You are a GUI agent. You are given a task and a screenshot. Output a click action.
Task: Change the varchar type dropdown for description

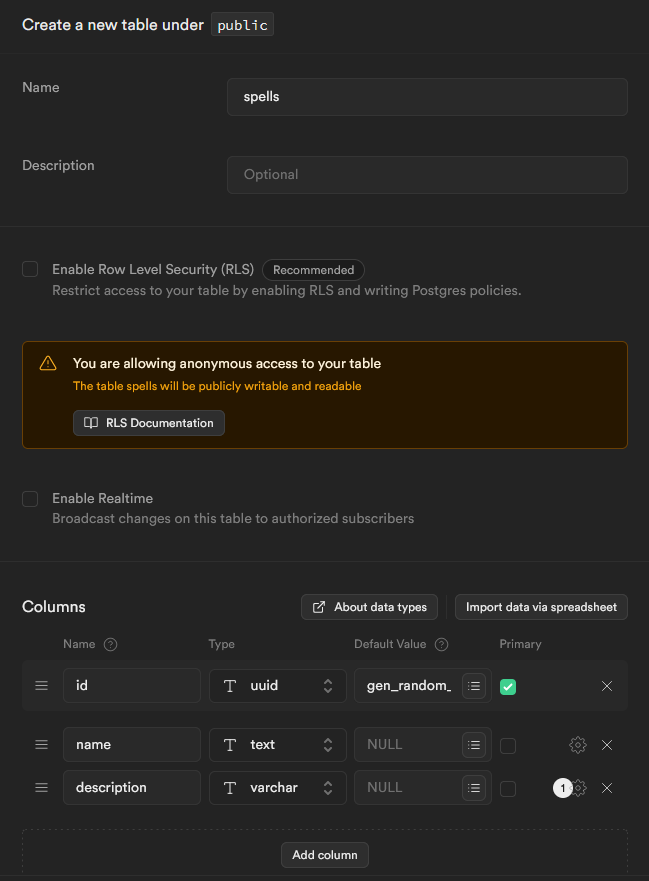click(x=278, y=788)
